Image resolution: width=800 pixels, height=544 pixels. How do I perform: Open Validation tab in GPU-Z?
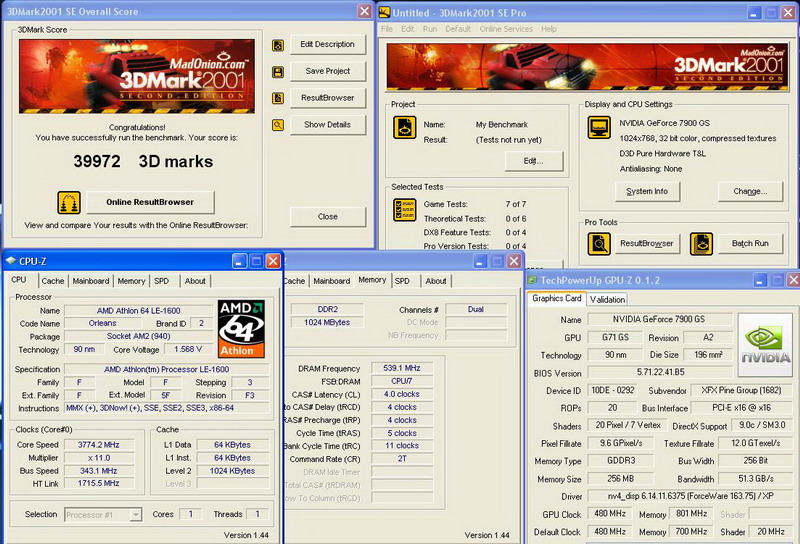pos(607,300)
